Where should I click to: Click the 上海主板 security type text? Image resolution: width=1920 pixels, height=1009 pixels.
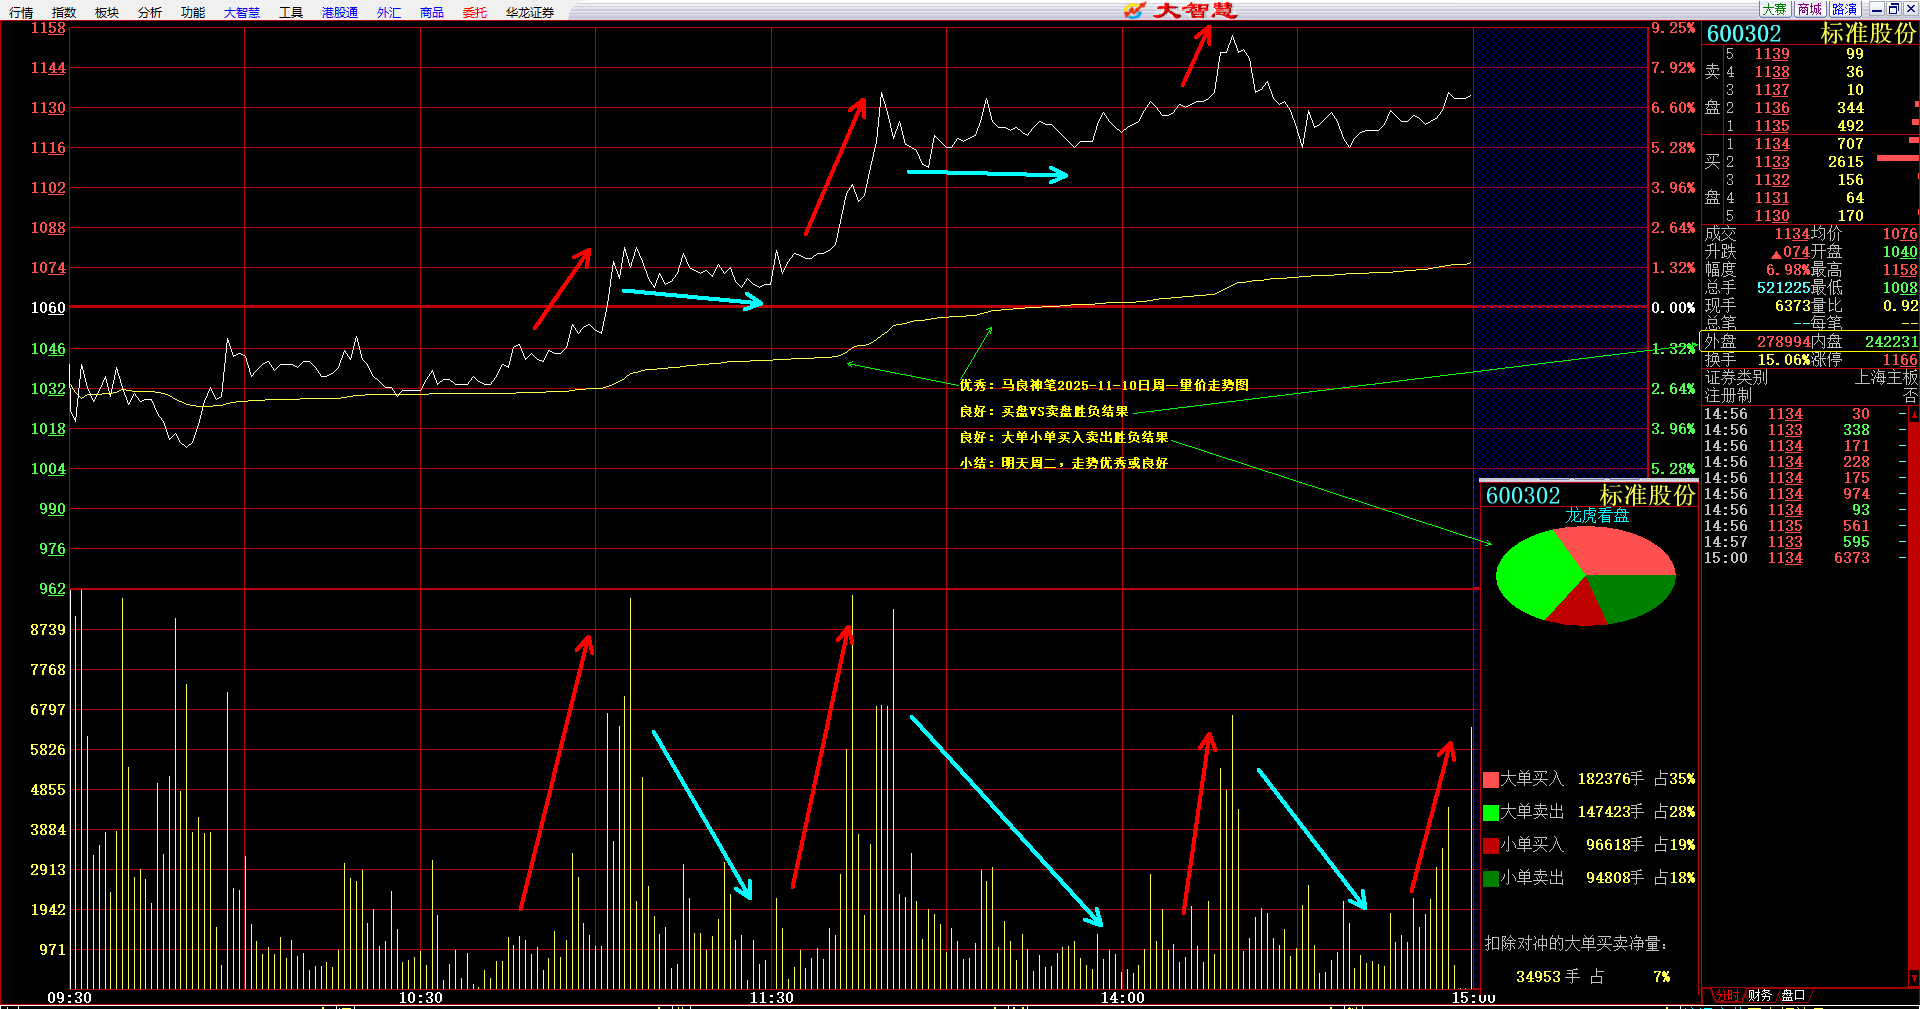coord(1886,378)
